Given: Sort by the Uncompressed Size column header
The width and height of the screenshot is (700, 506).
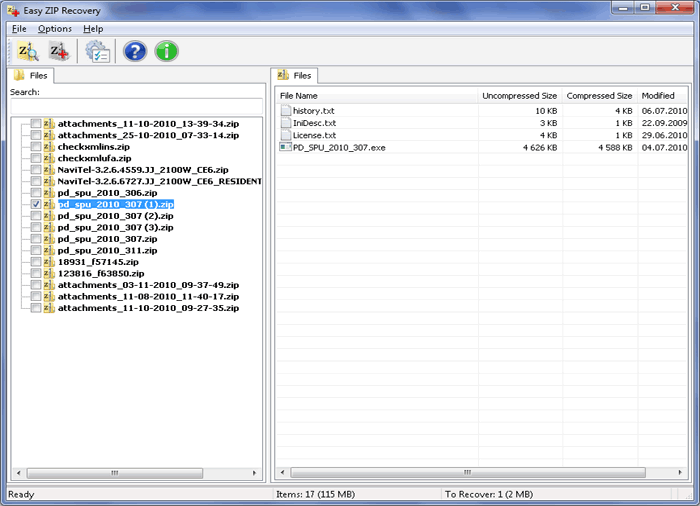Looking at the screenshot, I should tap(519, 96).
